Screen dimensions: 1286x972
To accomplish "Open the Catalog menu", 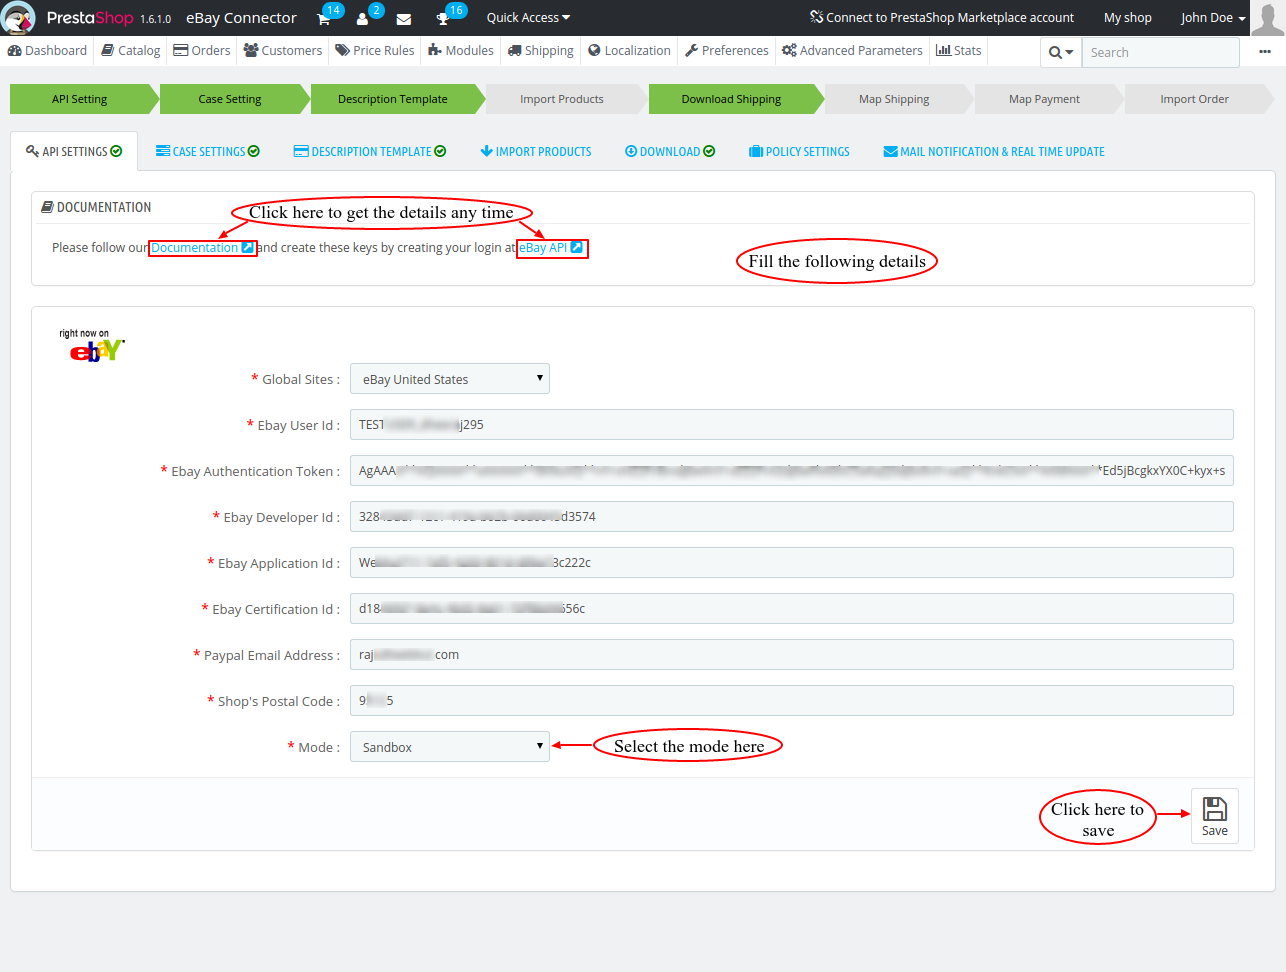I will pyautogui.click(x=131, y=50).
